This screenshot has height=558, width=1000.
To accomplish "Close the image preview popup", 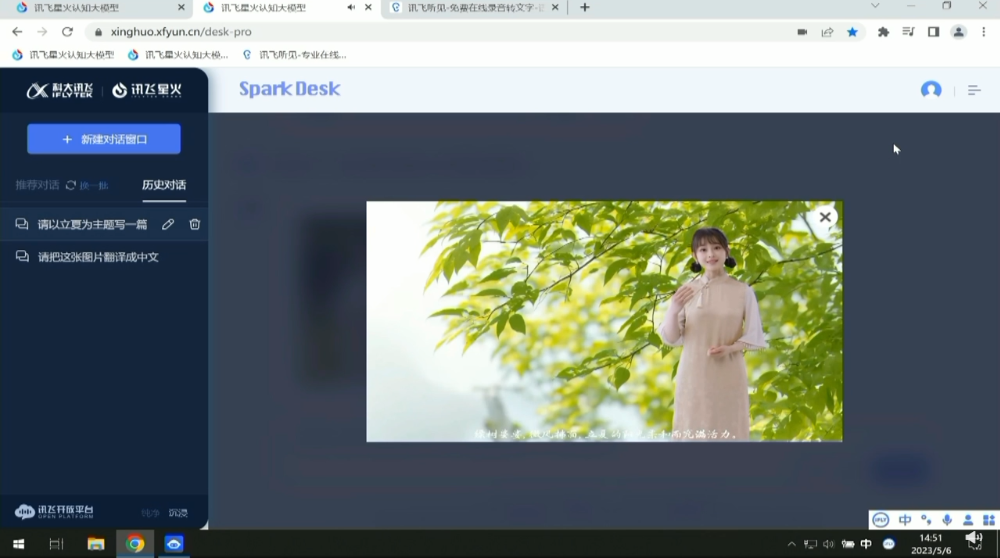I will pyautogui.click(x=825, y=217).
